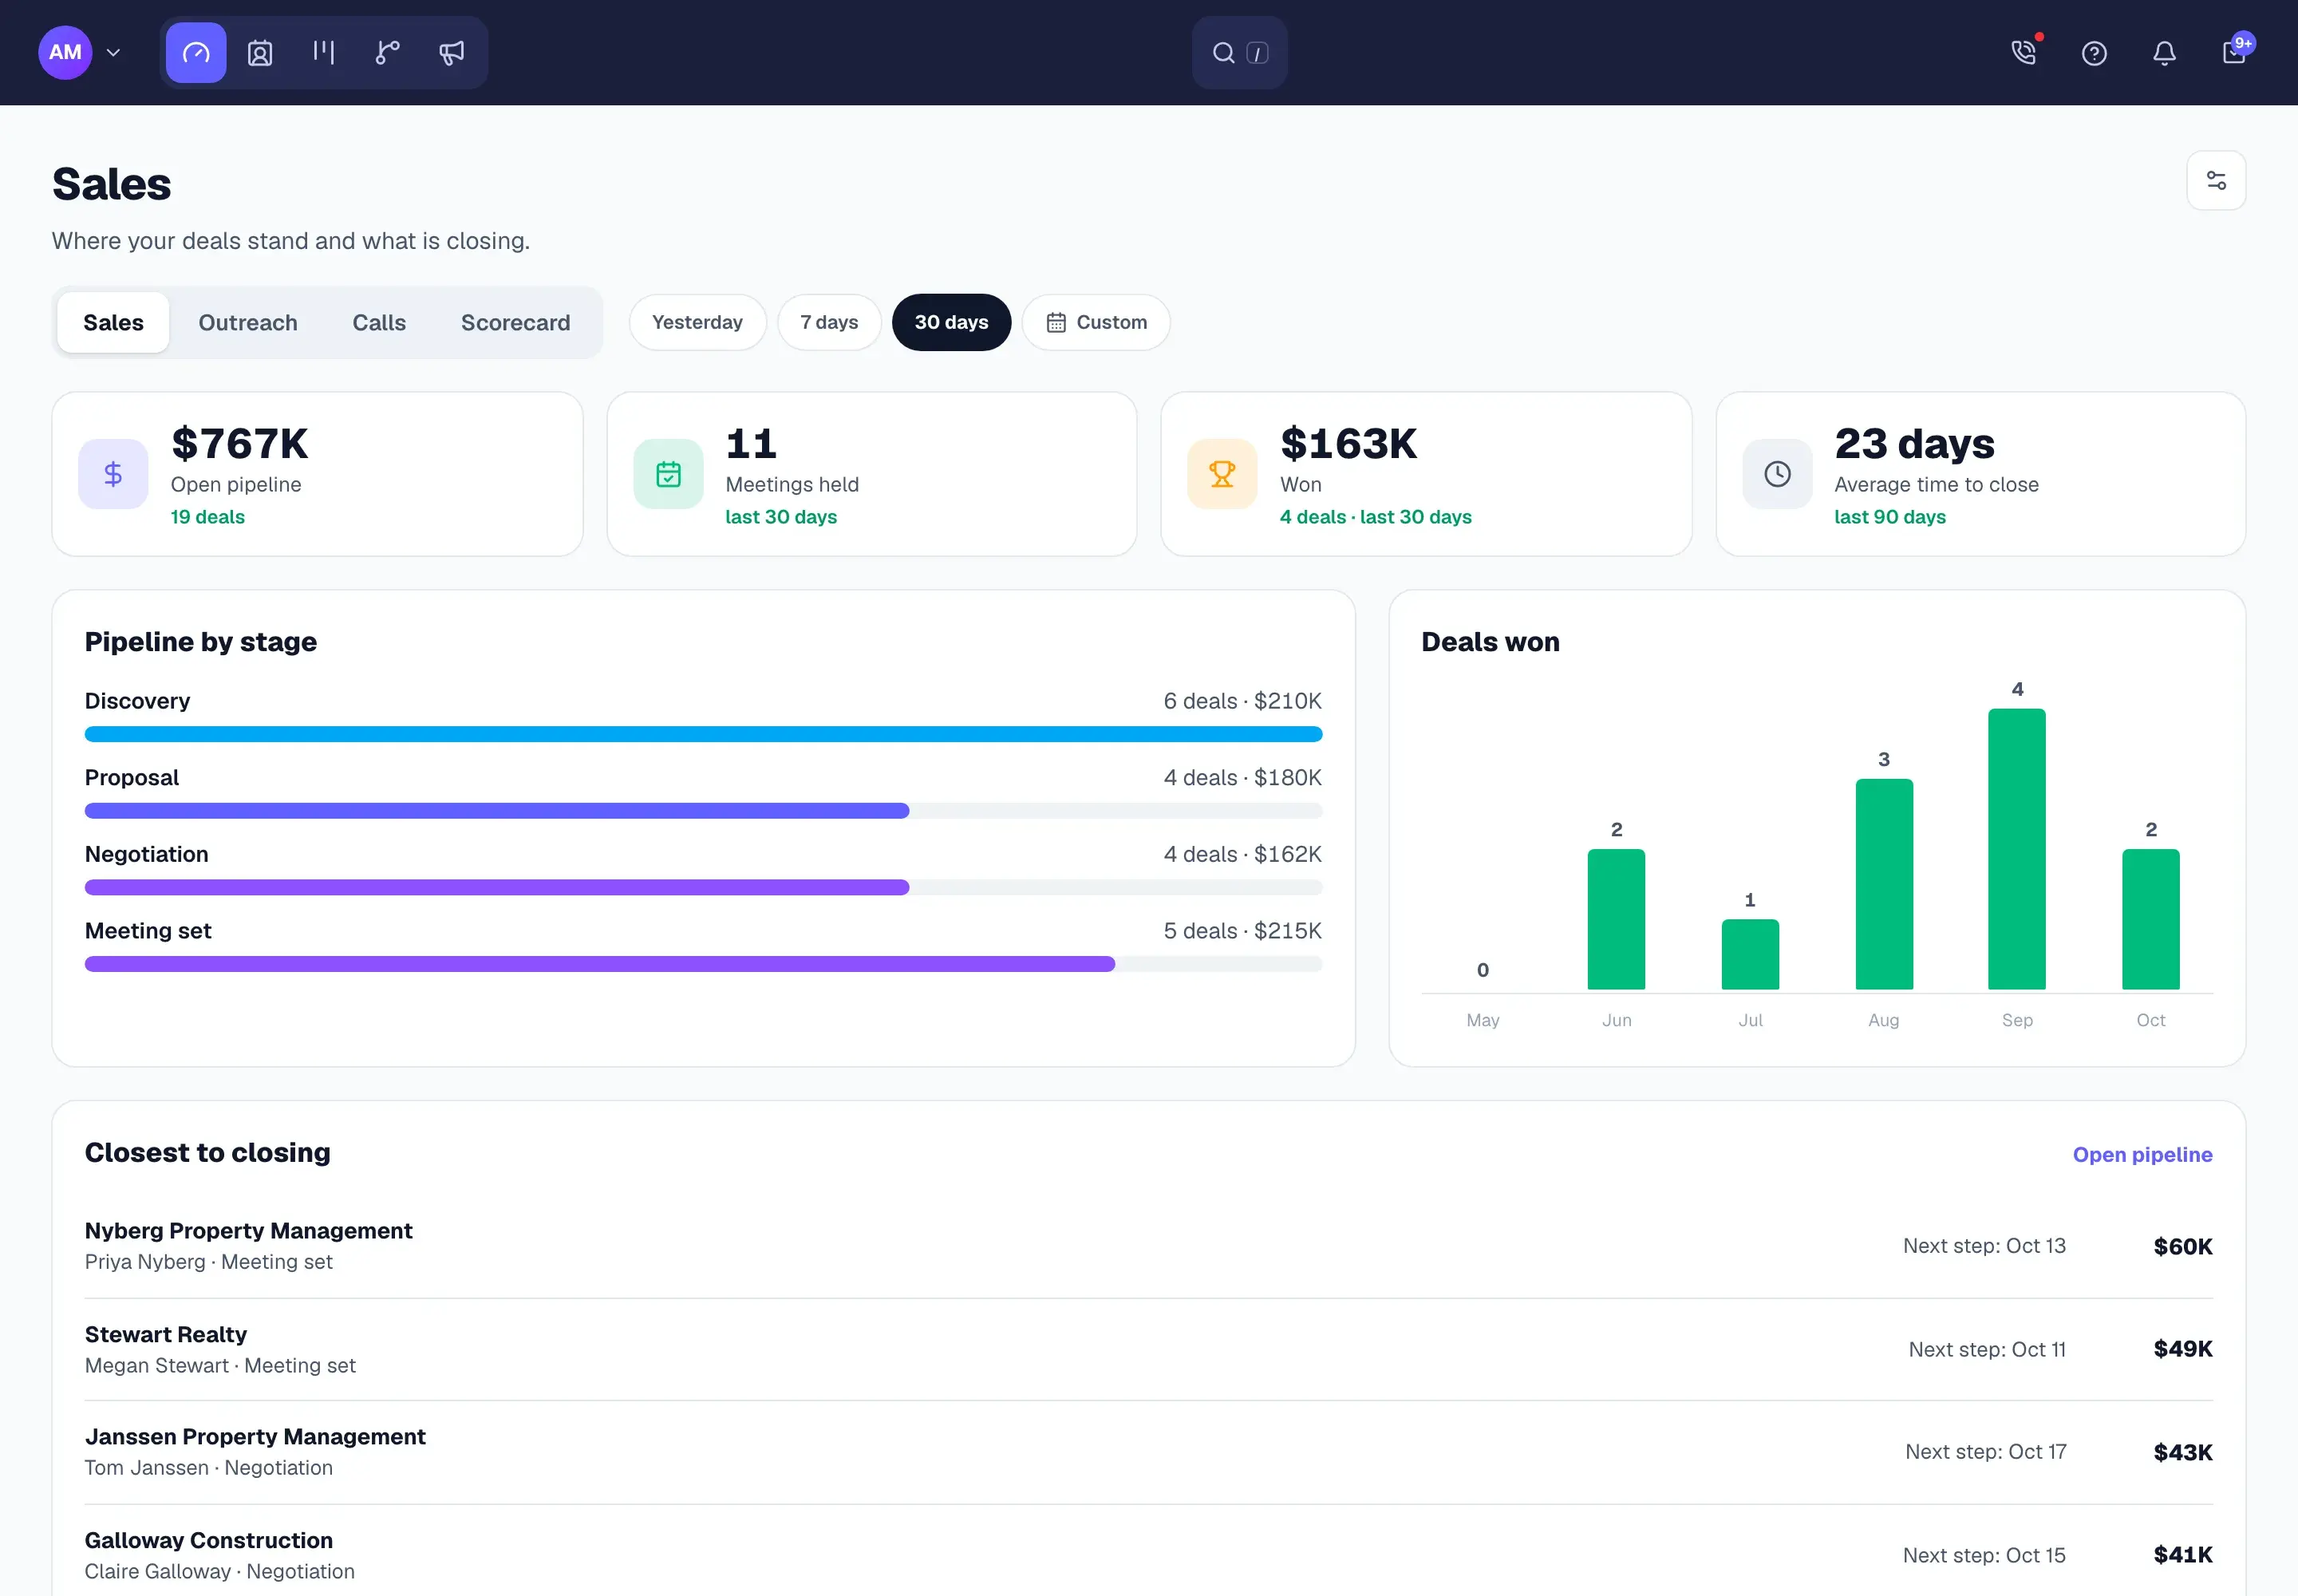Screen dimensions: 2298x1596
Task: Open the phone calls icon
Action: click(2024, 53)
